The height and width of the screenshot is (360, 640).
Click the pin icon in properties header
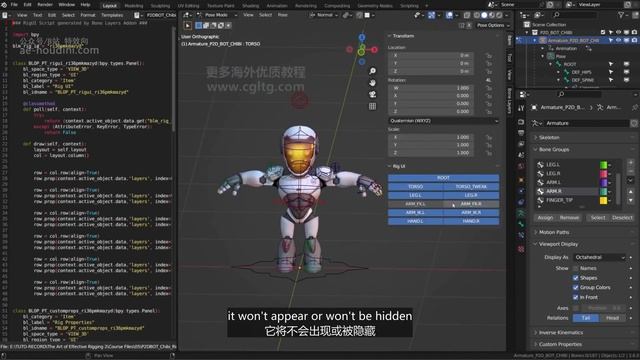(x=635, y=107)
